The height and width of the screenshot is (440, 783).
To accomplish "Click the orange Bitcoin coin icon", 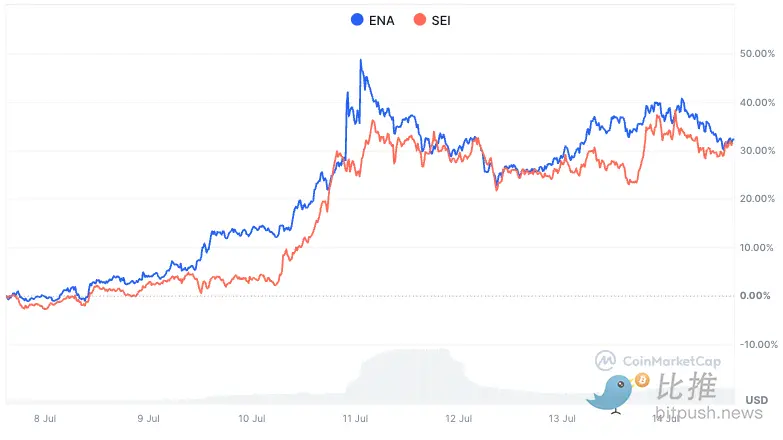I will pos(642,380).
